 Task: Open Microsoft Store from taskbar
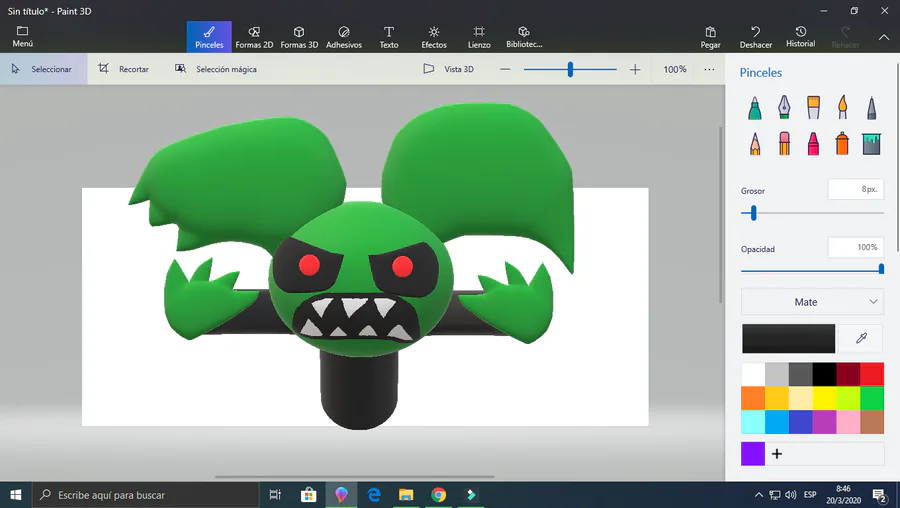point(308,495)
